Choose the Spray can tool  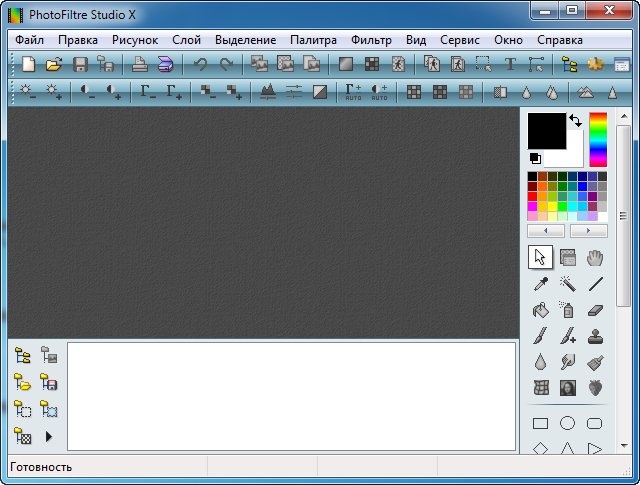[567, 310]
